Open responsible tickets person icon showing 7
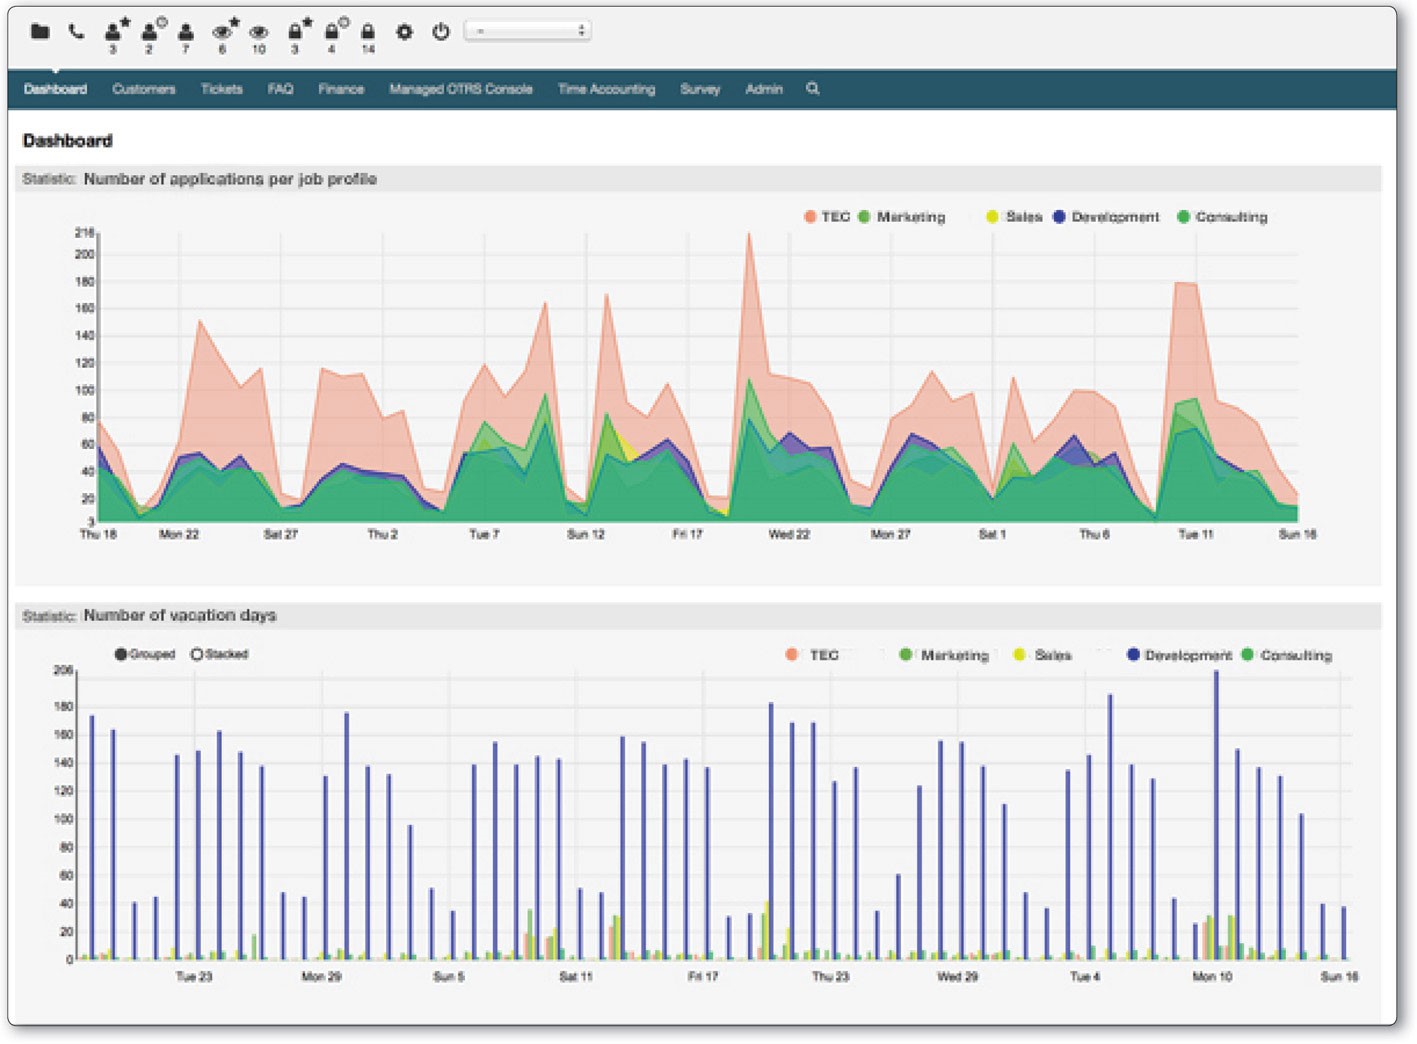1417x1044 pixels. [x=185, y=34]
